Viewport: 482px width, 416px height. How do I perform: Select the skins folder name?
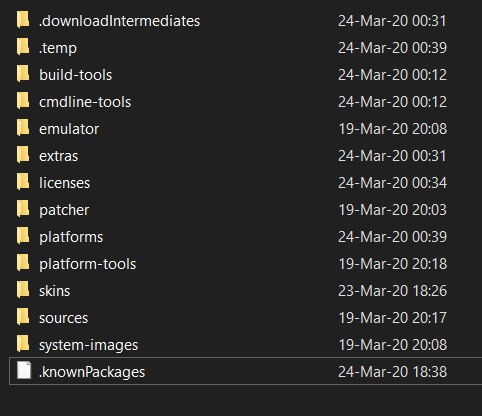pos(55,291)
